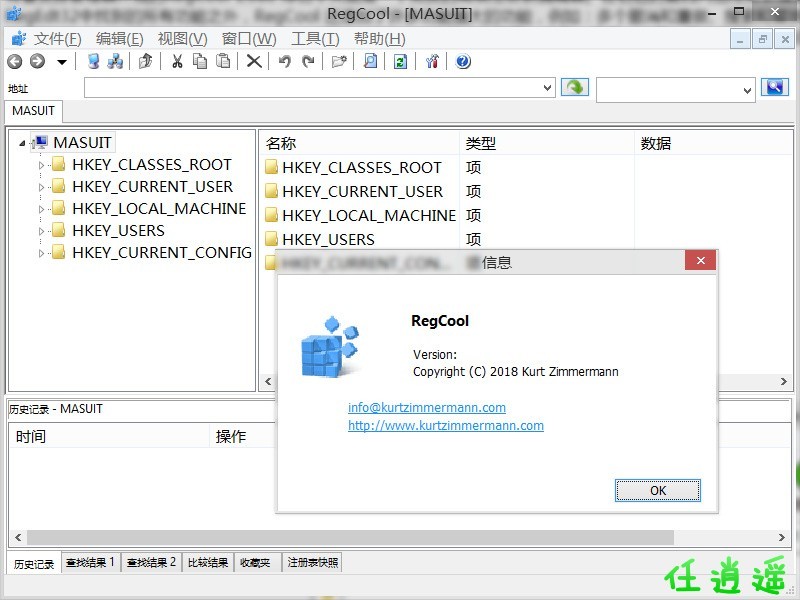Open the 编辑(E) menu
The width and height of the screenshot is (800, 600).
119,39
